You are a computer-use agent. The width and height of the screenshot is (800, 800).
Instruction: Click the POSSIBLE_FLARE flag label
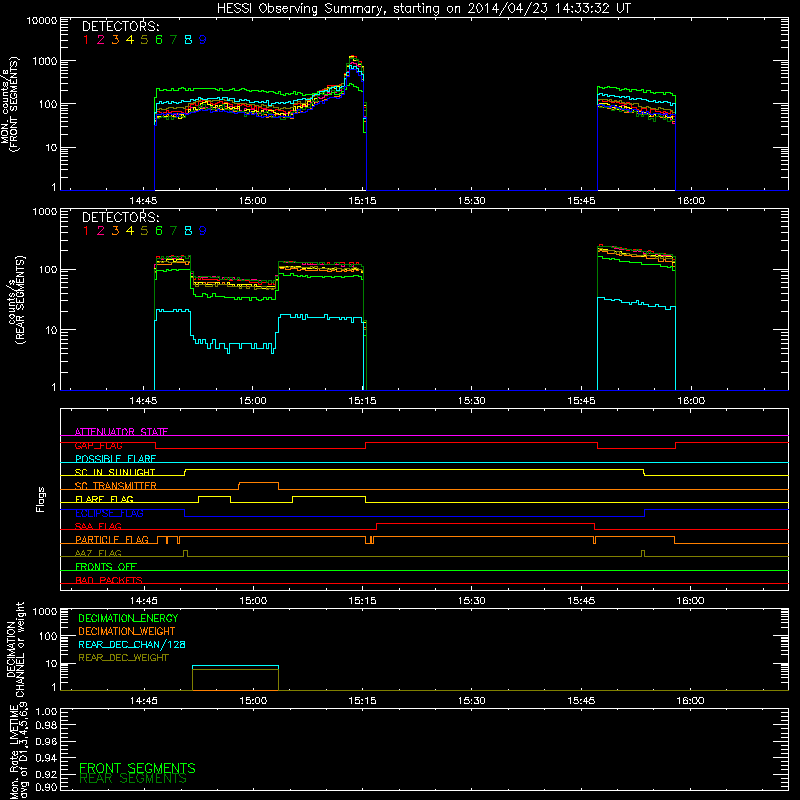[115, 459]
